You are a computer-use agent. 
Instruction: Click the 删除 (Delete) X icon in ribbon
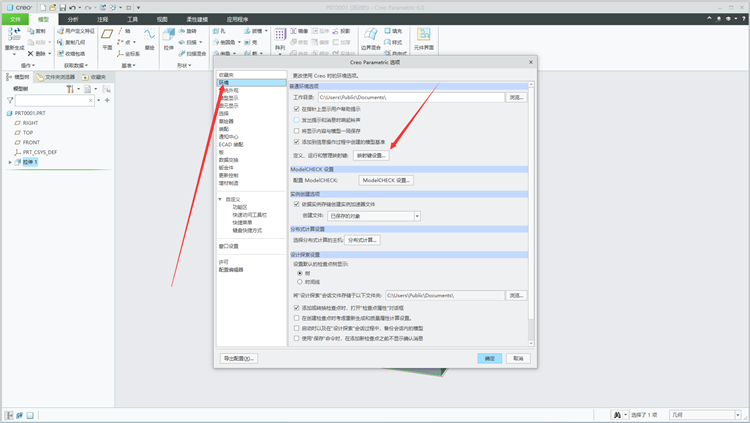point(31,54)
